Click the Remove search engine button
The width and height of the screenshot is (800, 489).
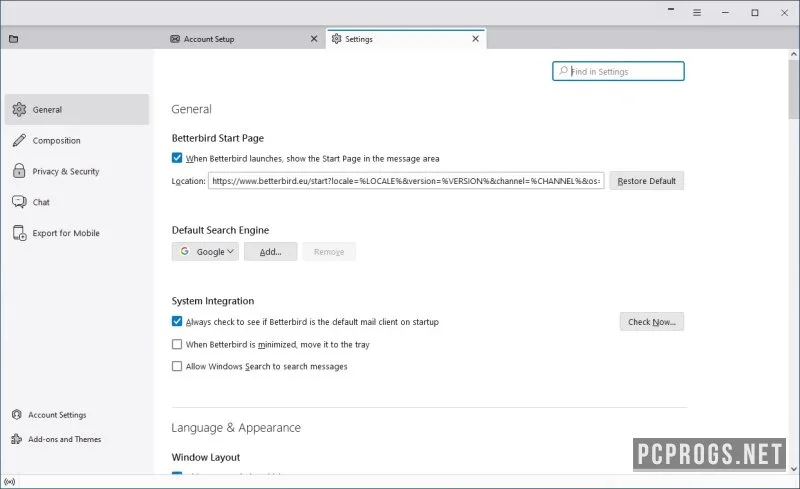(x=329, y=252)
